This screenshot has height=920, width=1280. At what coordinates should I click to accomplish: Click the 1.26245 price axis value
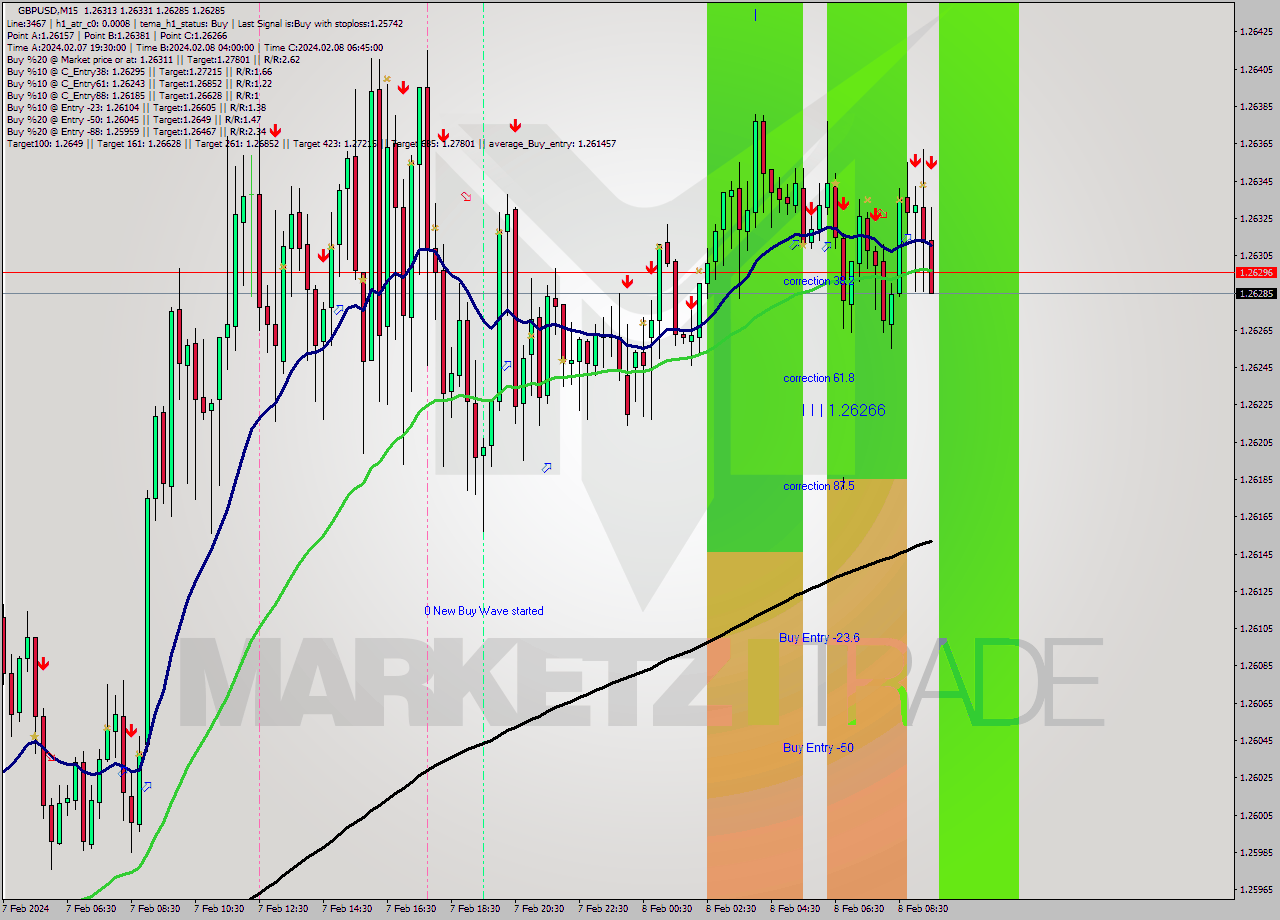(x=1256, y=367)
